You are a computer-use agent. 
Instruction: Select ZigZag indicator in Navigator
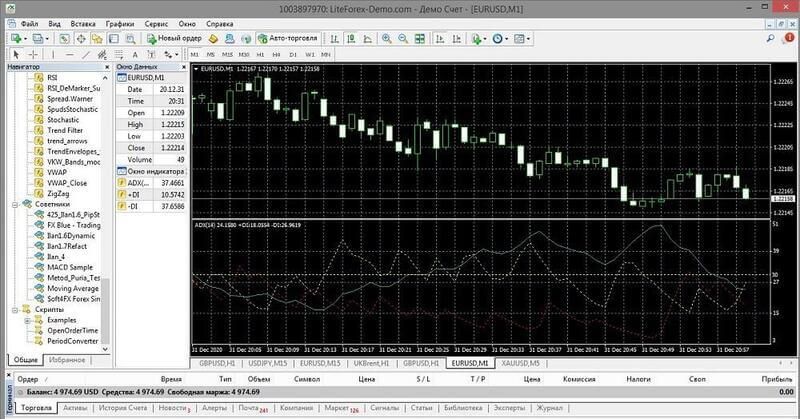58,193
